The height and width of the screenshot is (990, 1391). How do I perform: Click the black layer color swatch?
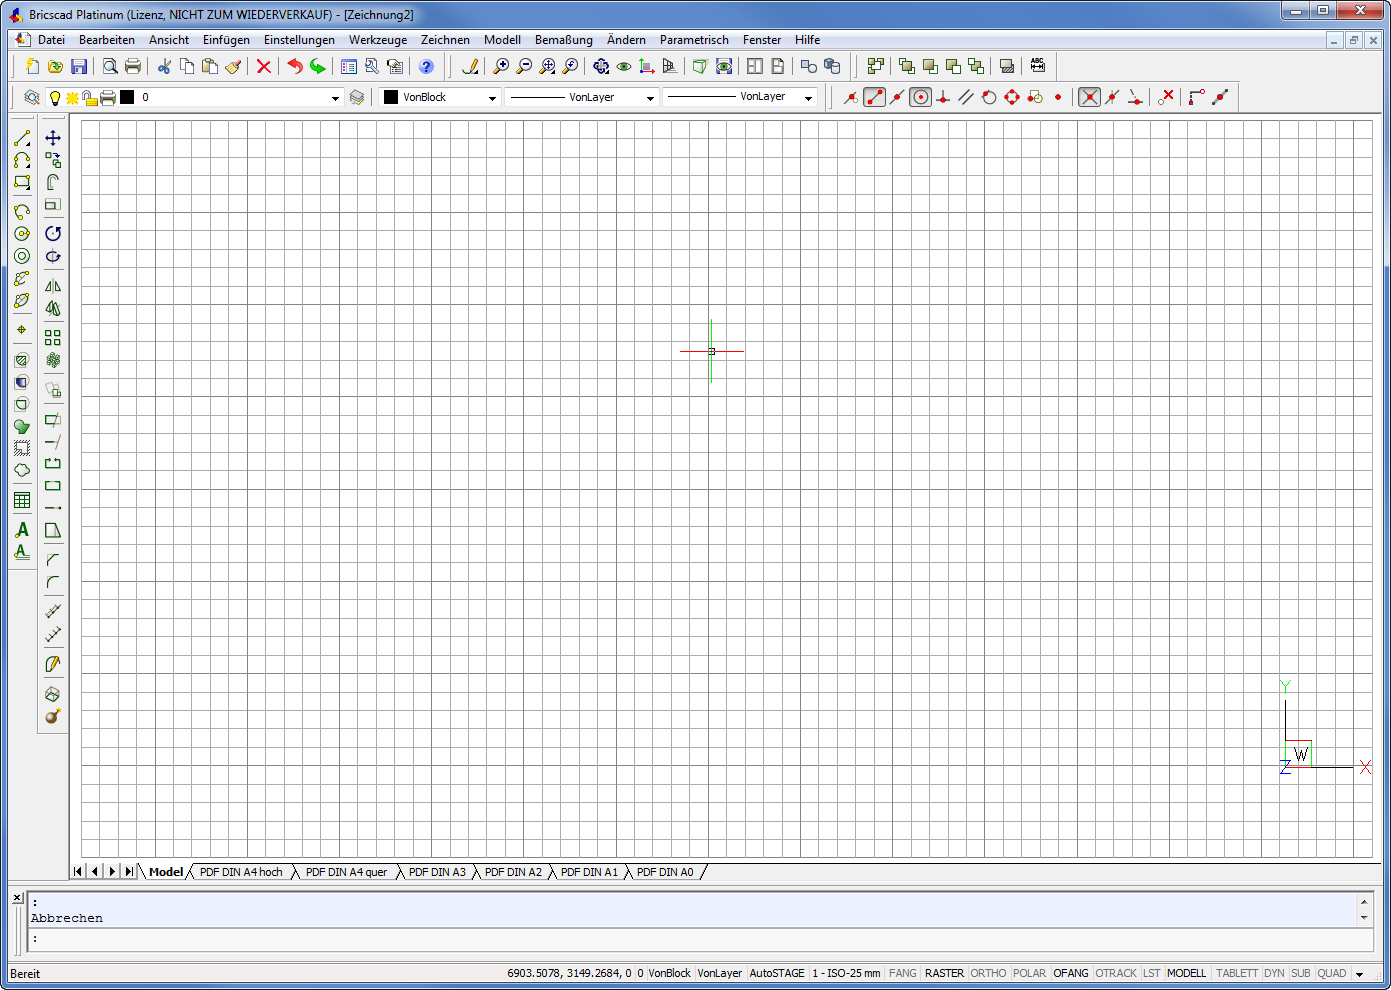tap(127, 97)
